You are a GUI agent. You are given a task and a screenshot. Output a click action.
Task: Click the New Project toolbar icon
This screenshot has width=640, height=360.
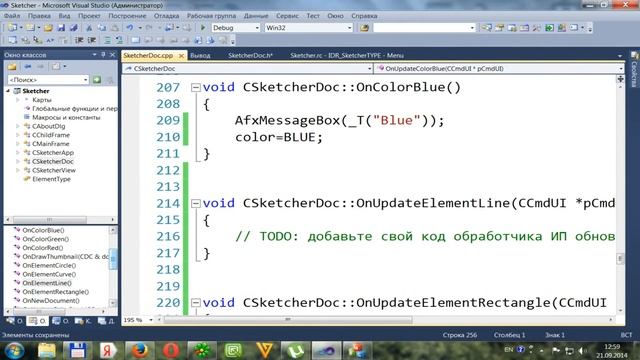pyautogui.click(x=12, y=28)
